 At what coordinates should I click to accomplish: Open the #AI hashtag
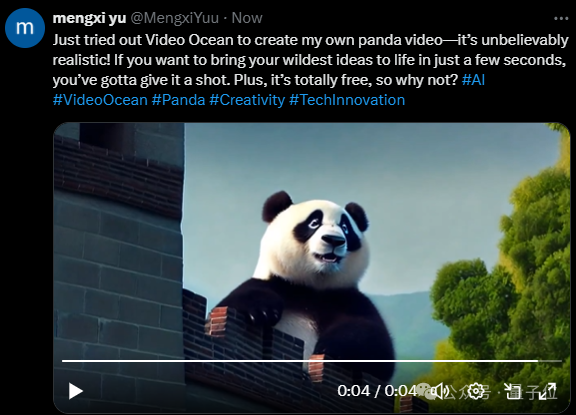point(473,80)
